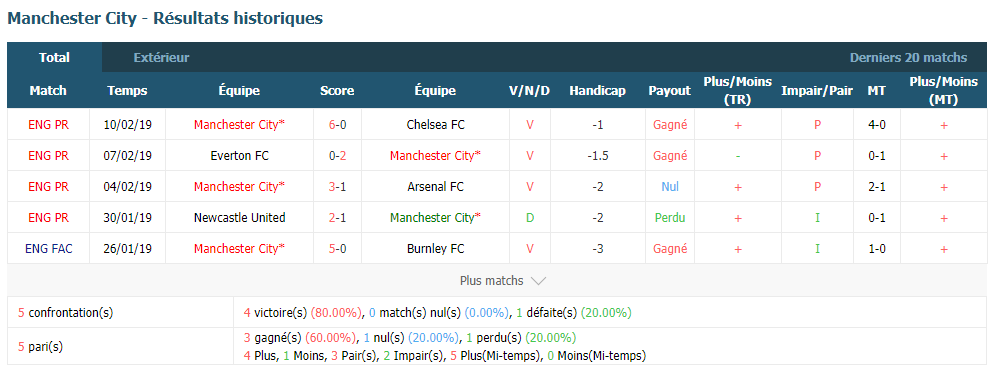Select the Total tab
Image resolution: width=997 pixels, height=372 pixels.
pyautogui.click(x=55, y=58)
